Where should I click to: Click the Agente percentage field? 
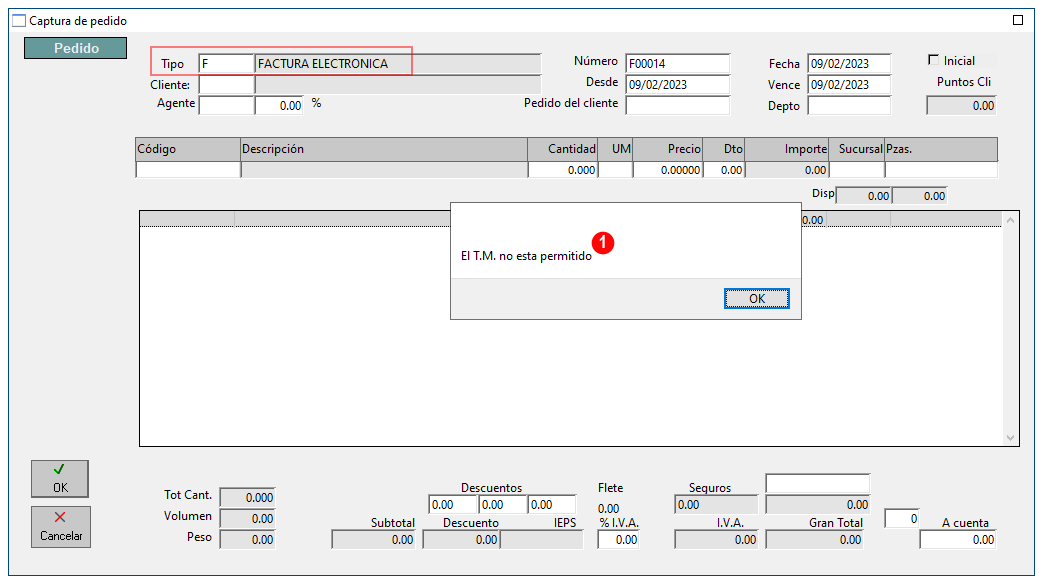279,105
